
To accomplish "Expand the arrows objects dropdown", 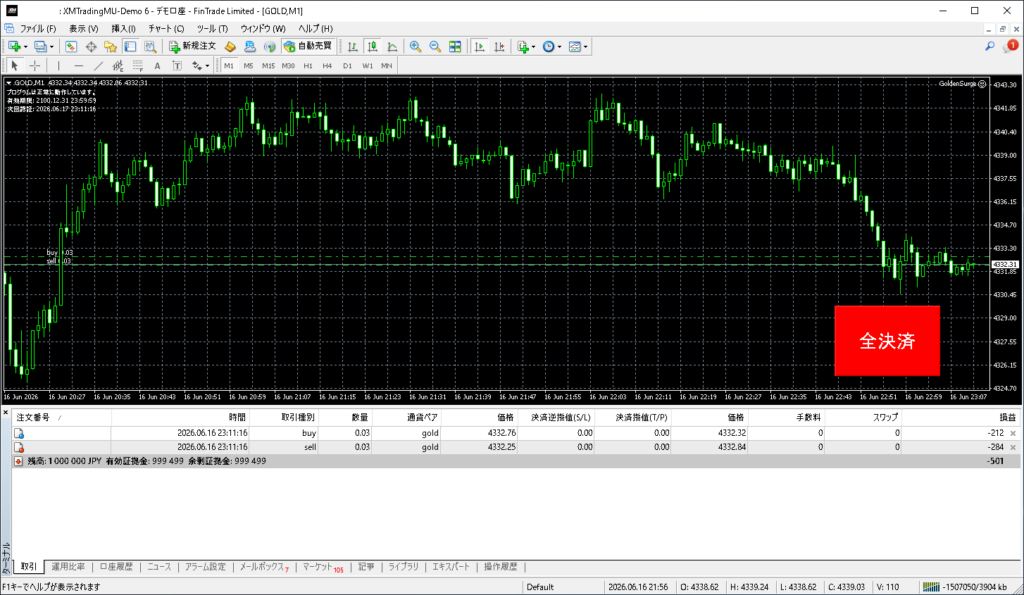I will coord(207,66).
